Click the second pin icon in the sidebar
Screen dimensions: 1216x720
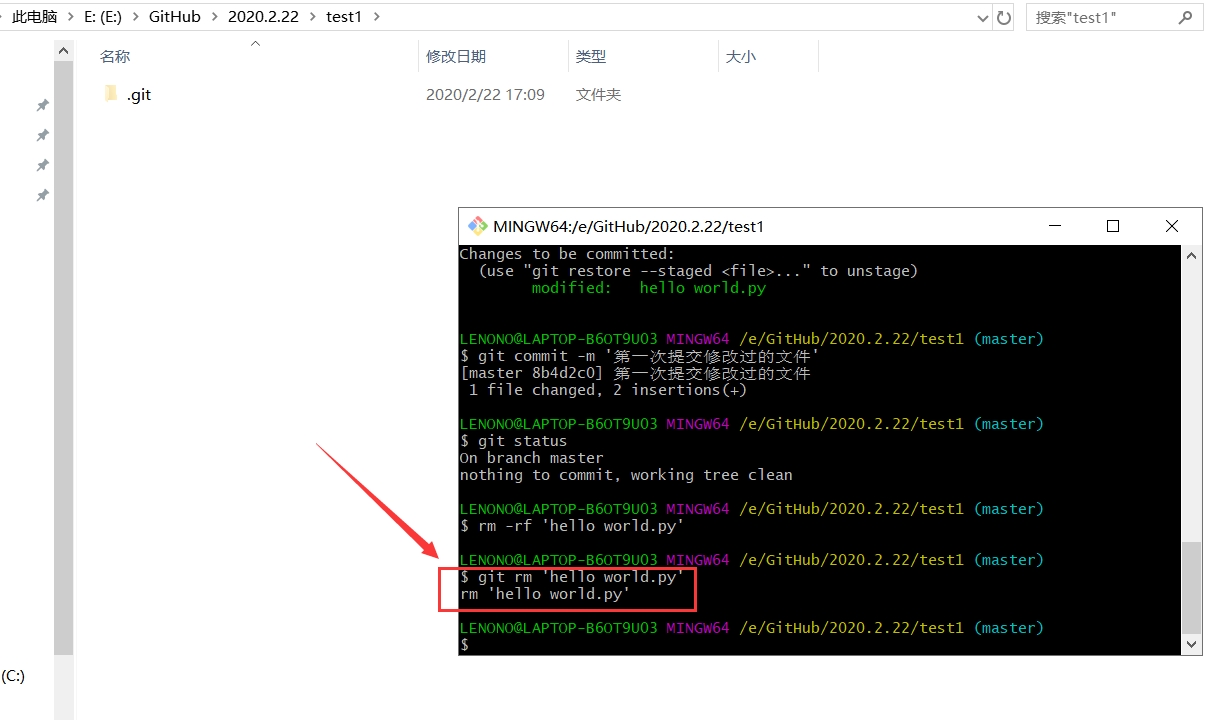coord(42,134)
